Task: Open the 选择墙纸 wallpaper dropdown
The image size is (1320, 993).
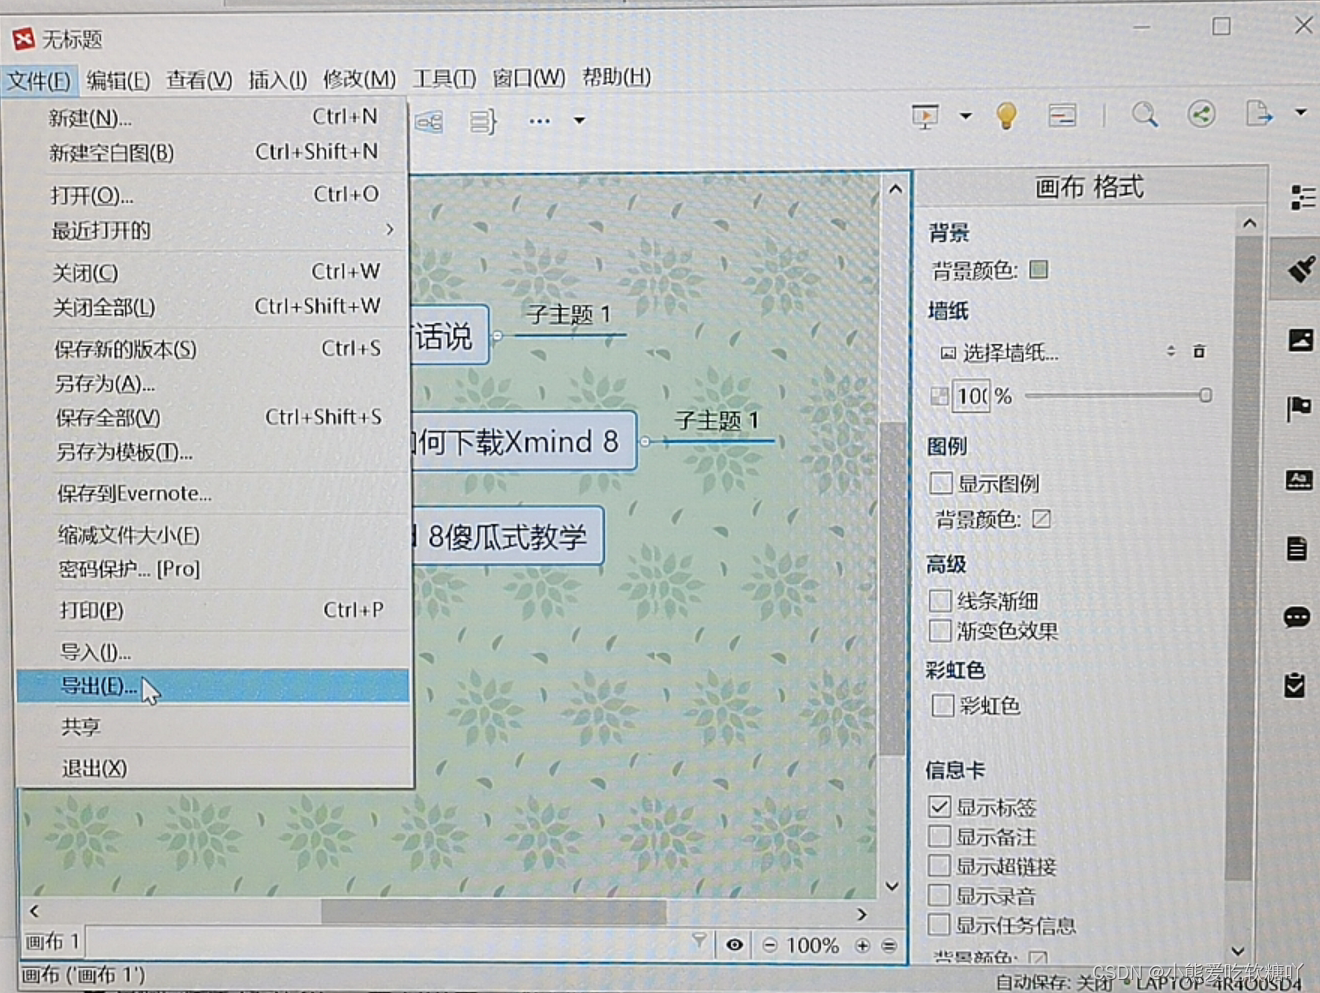Action: (x=1058, y=352)
